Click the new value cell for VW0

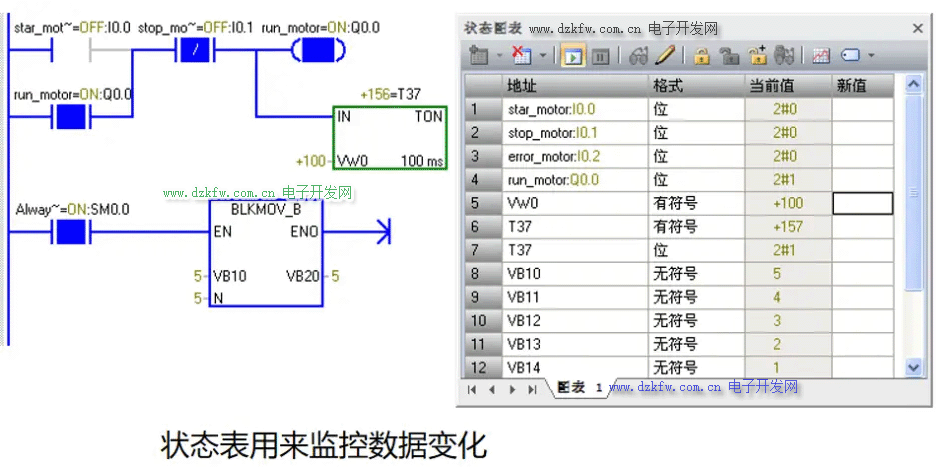[862, 203]
